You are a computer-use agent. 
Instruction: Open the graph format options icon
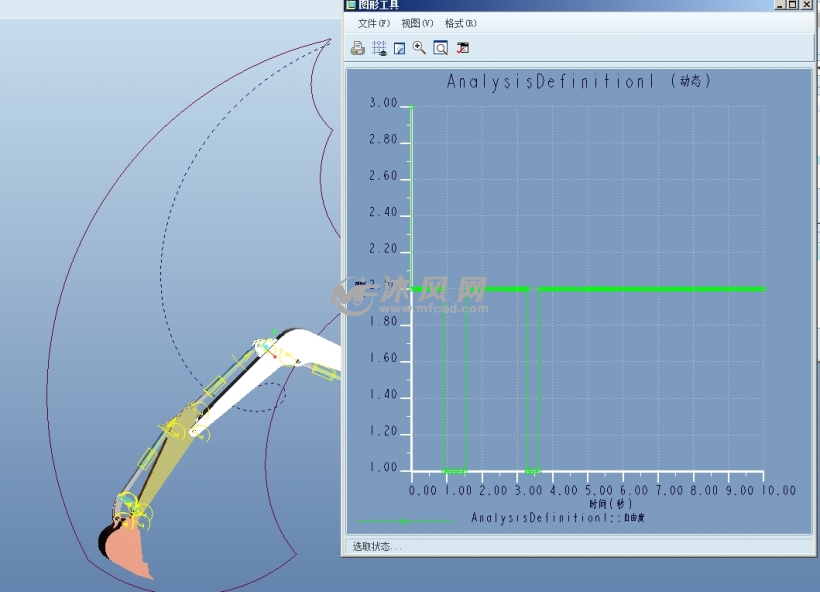pyautogui.click(x=463, y=48)
